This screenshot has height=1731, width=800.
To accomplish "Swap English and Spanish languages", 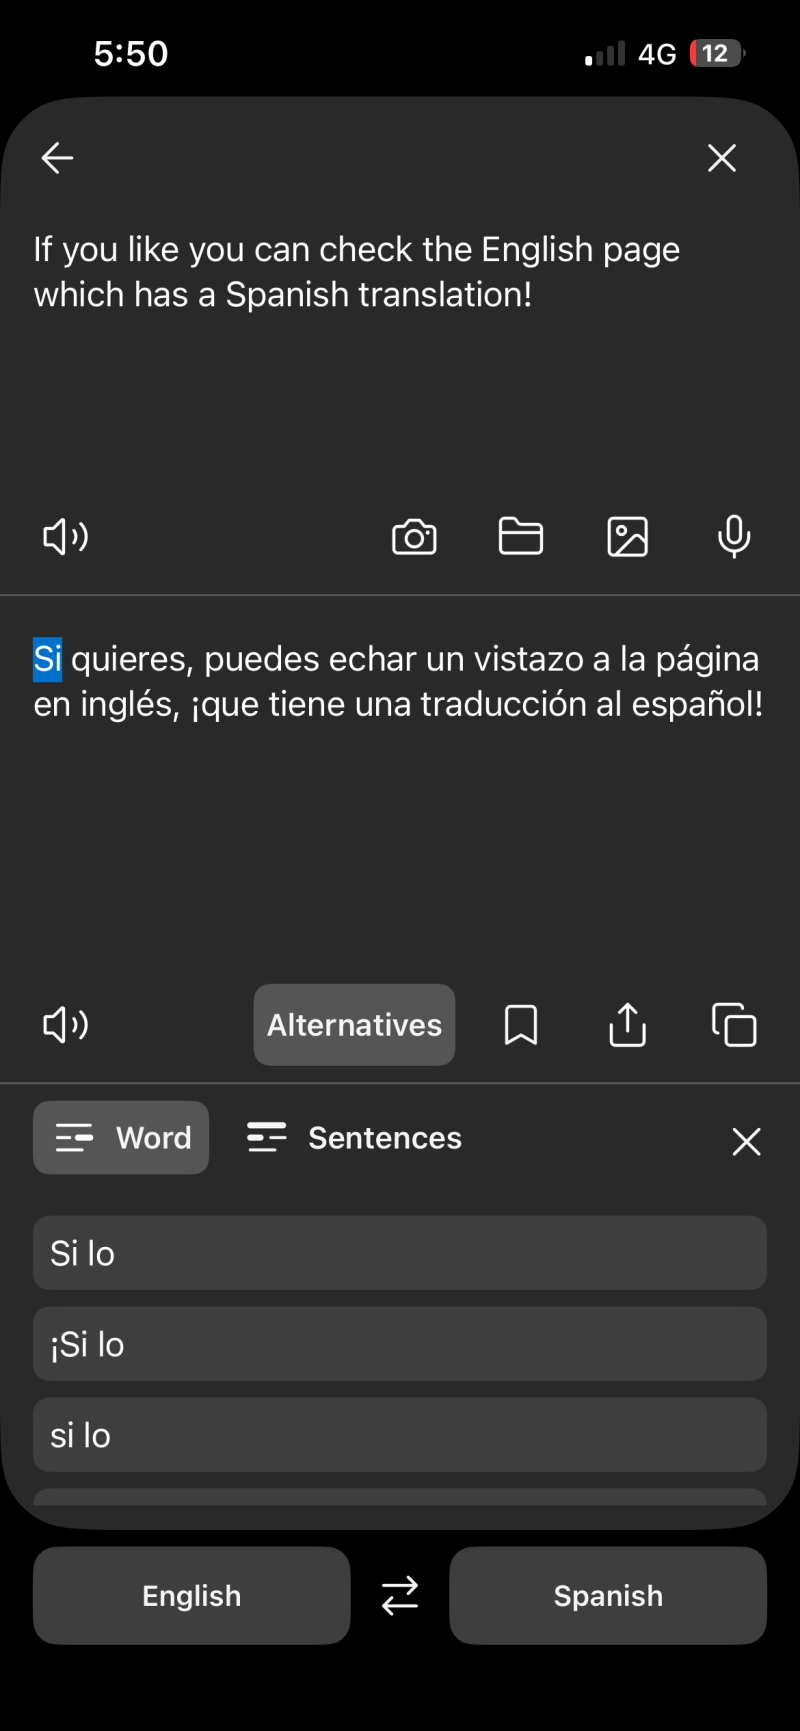I will click(x=400, y=1596).
